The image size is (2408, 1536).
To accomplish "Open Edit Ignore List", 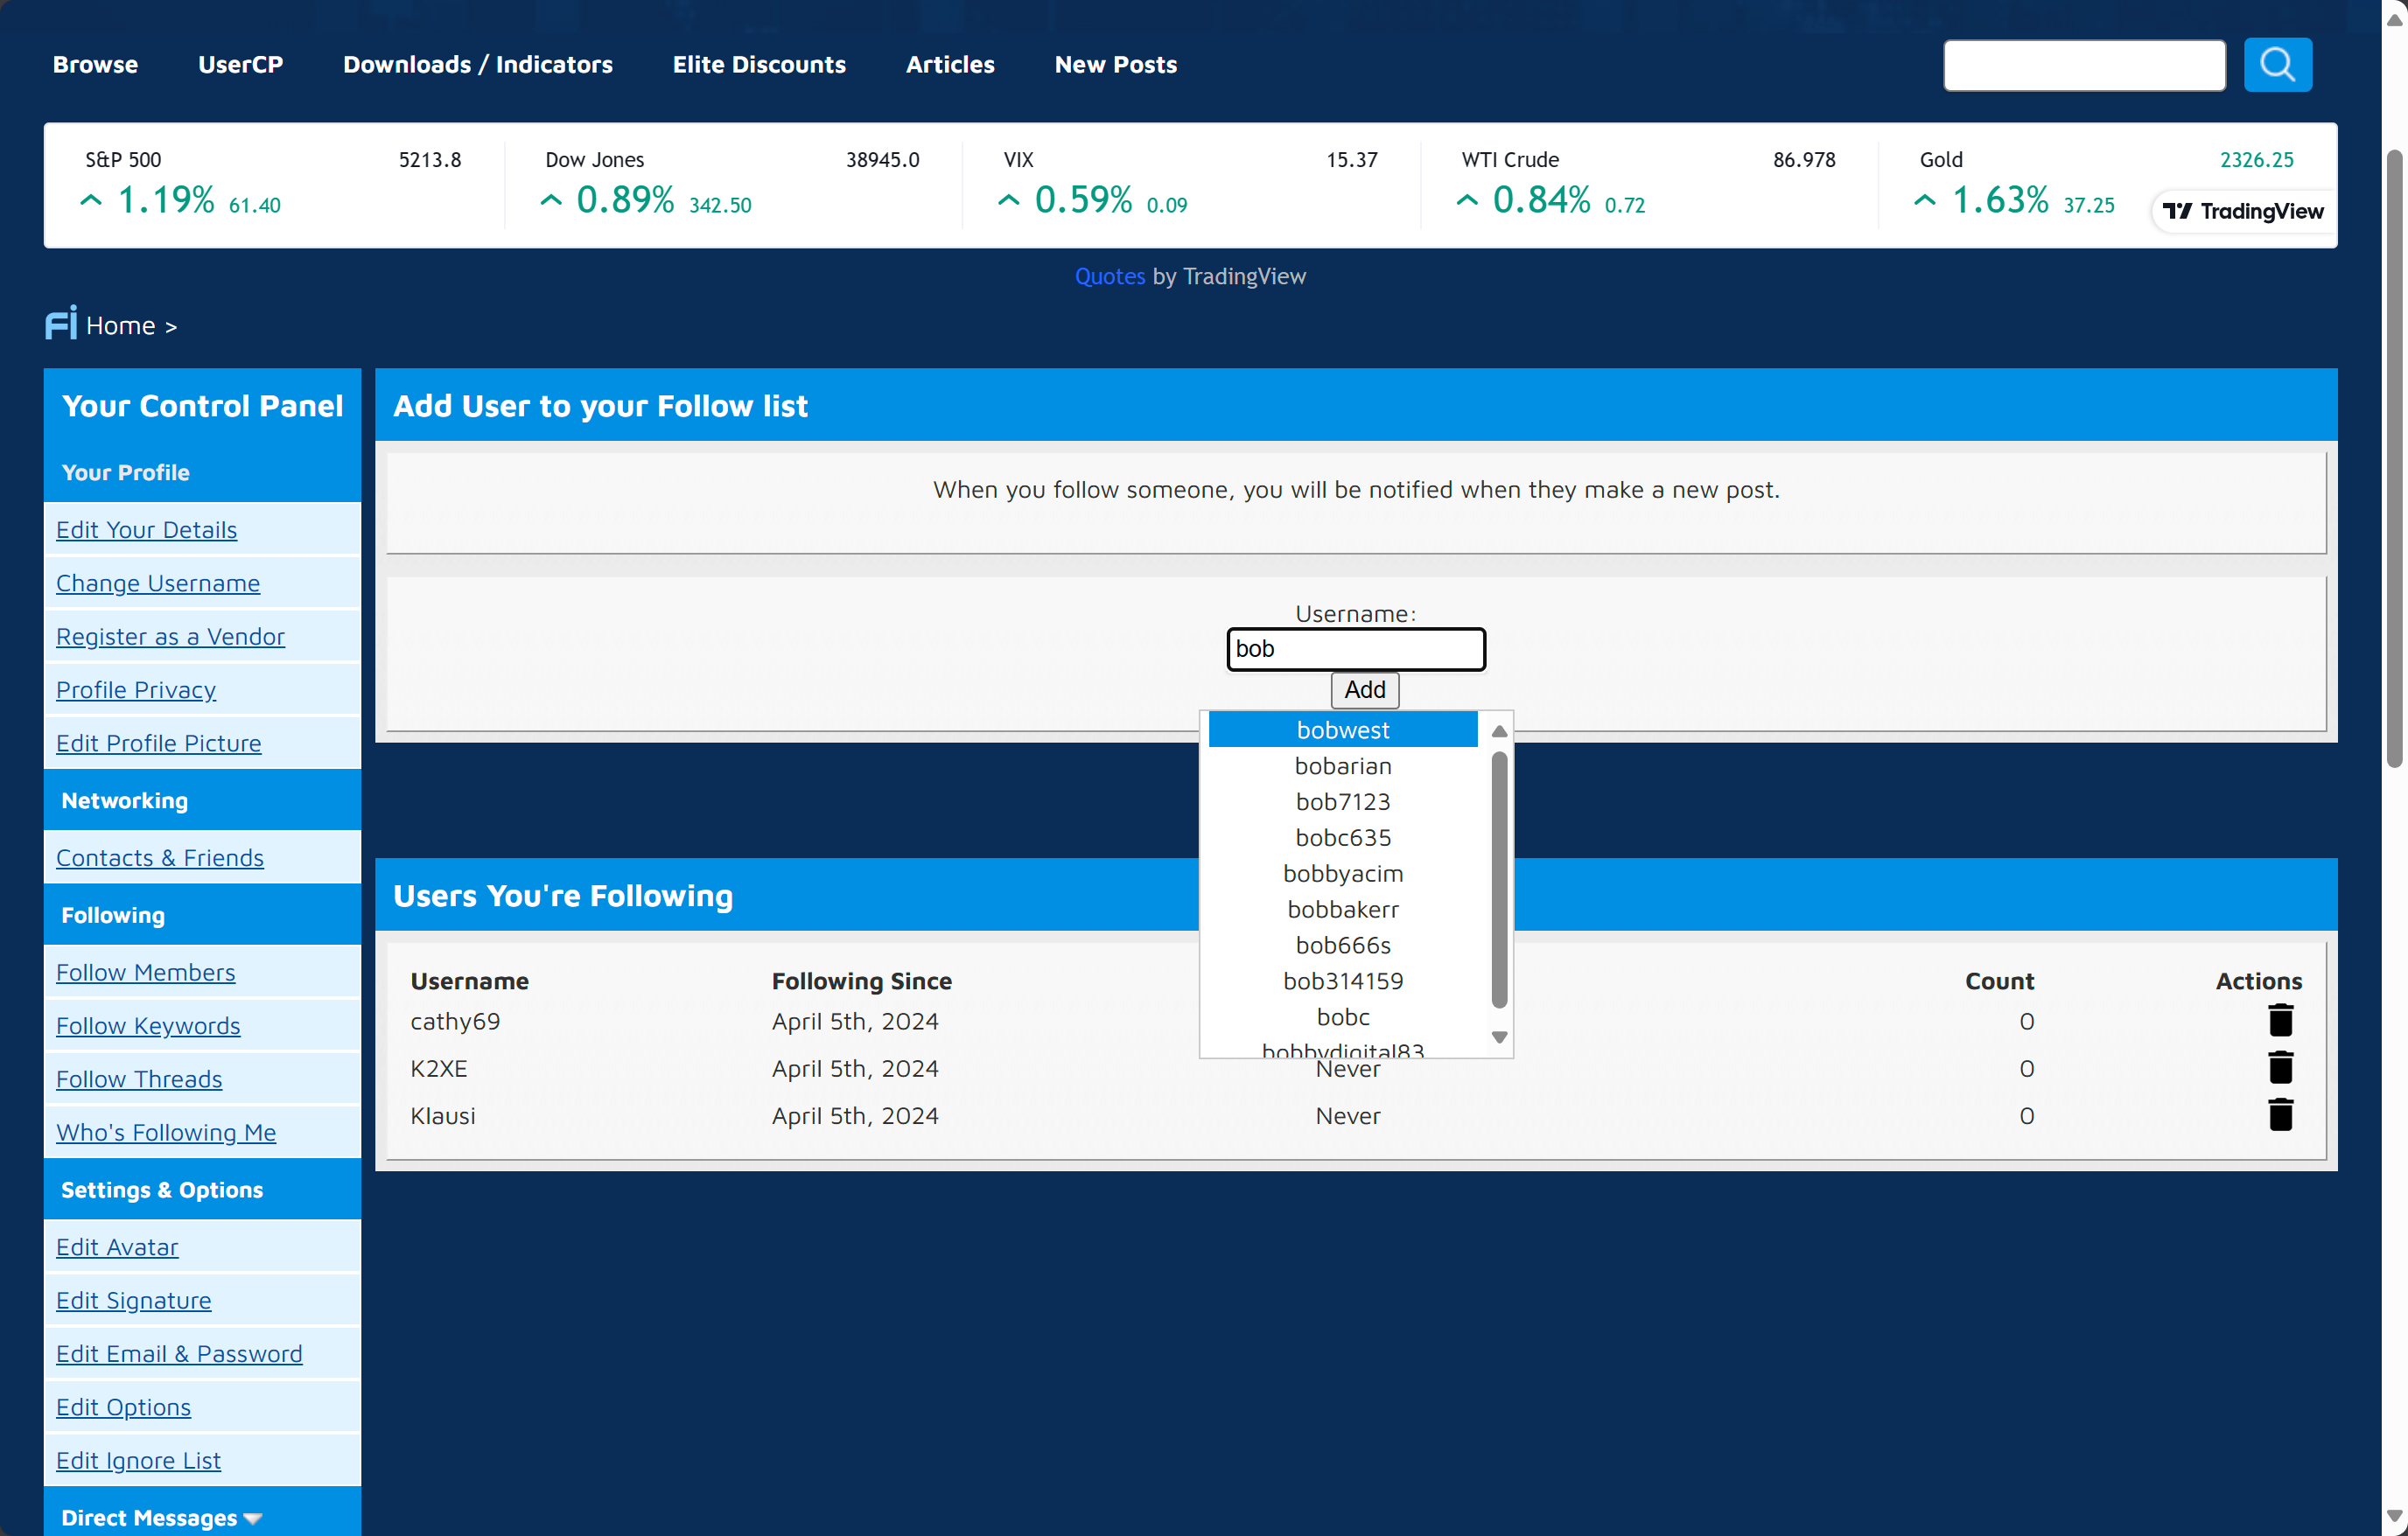I will point(138,1460).
